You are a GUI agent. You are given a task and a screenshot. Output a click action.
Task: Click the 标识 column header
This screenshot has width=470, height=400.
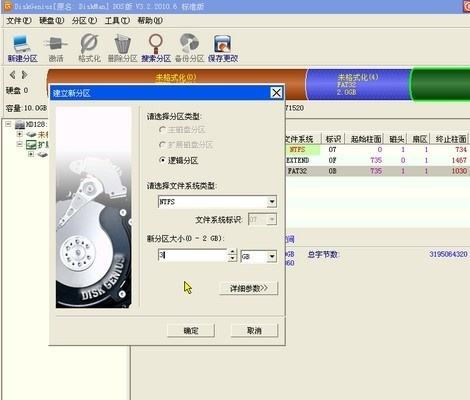(333, 139)
